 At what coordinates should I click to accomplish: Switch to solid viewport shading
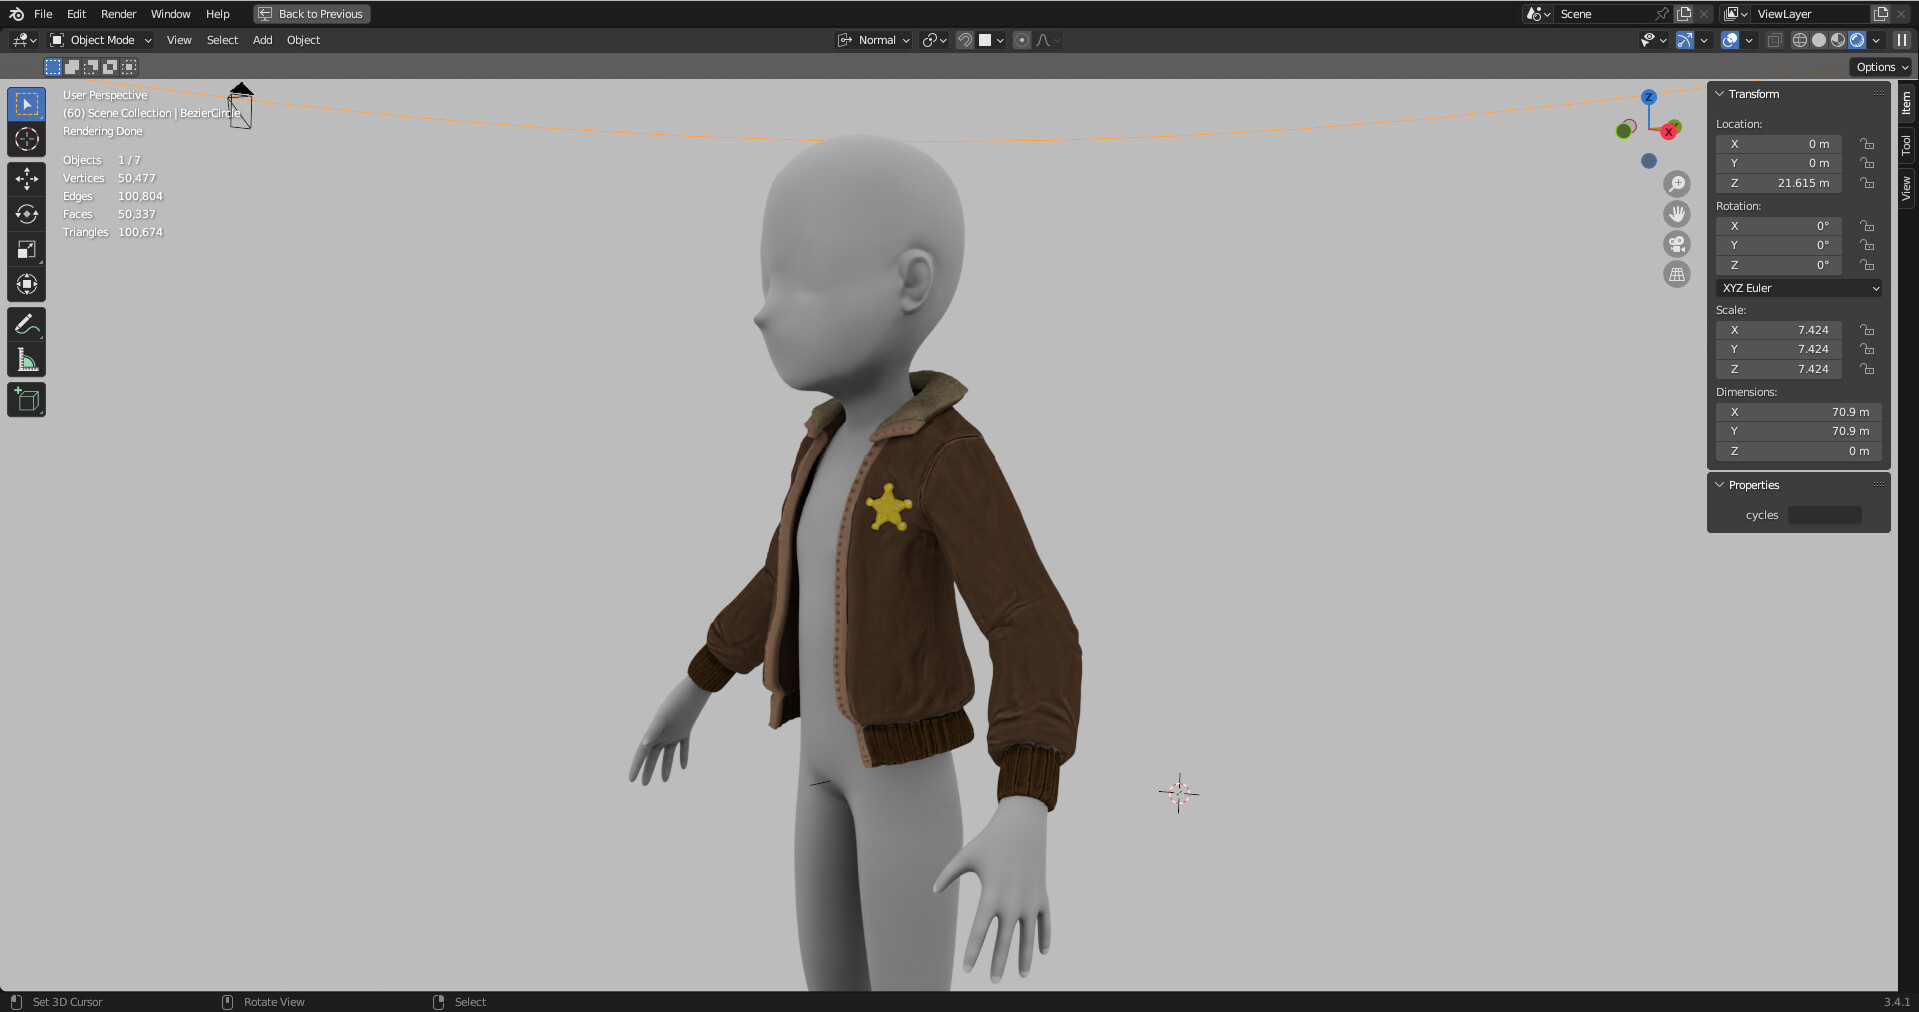coord(1819,40)
